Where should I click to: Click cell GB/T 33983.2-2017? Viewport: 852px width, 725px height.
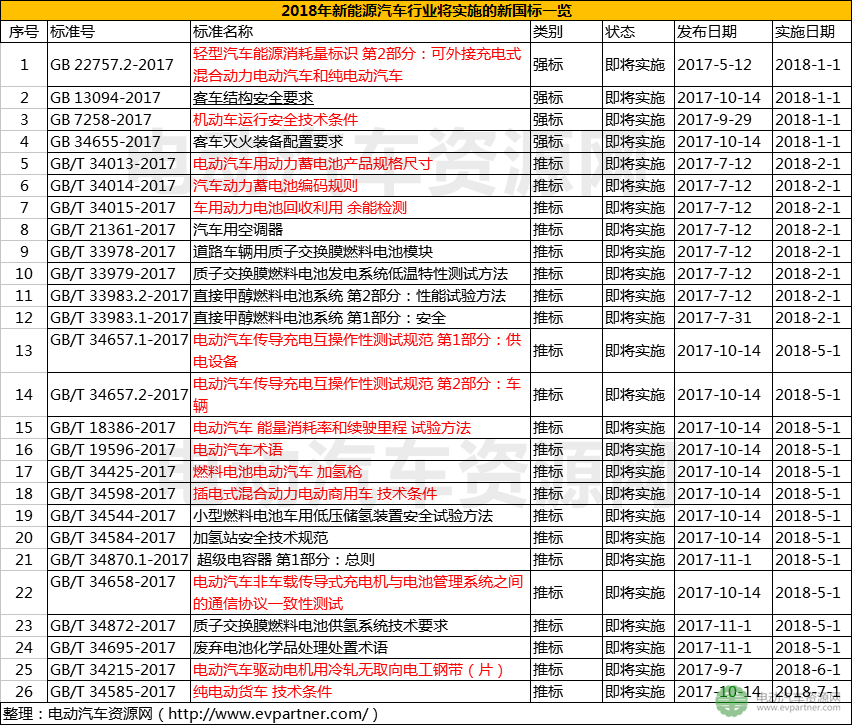[119, 296]
